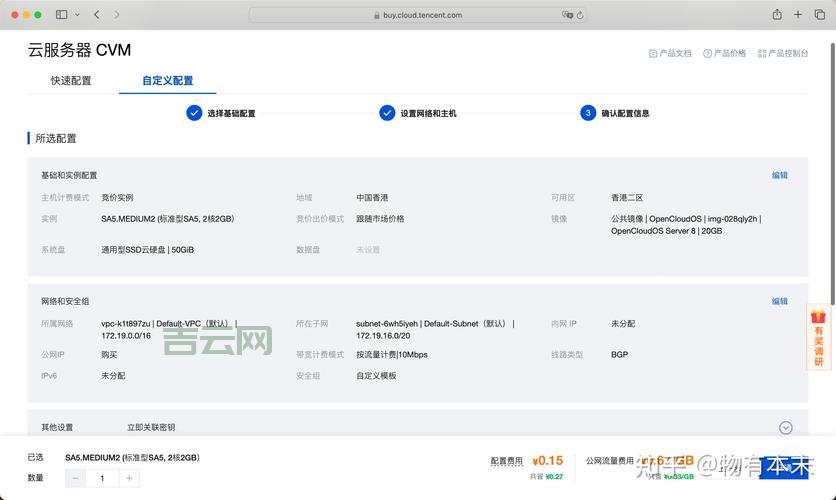The height and width of the screenshot is (500, 836).
Task: Open the Safari share icon
Action: pos(777,15)
